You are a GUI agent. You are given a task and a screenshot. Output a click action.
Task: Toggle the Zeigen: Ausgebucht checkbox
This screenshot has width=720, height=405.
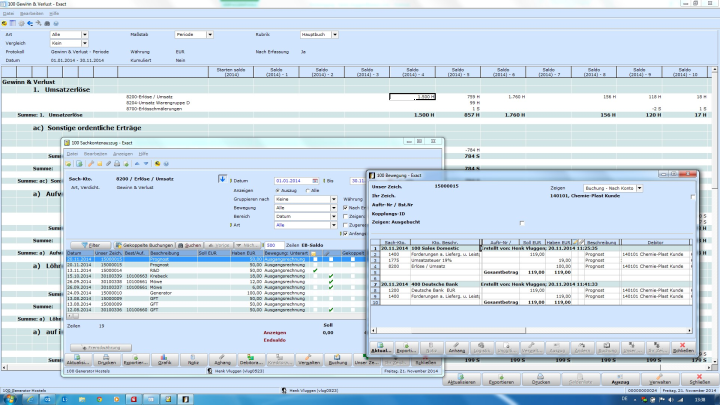[x=522, y=222]
